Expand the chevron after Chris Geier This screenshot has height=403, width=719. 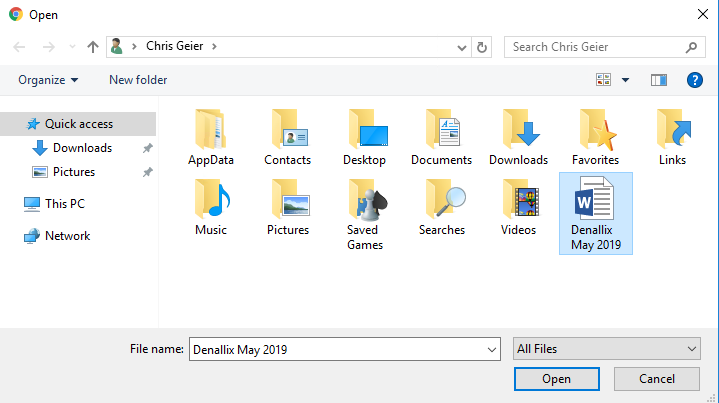(x=214, y=46)
